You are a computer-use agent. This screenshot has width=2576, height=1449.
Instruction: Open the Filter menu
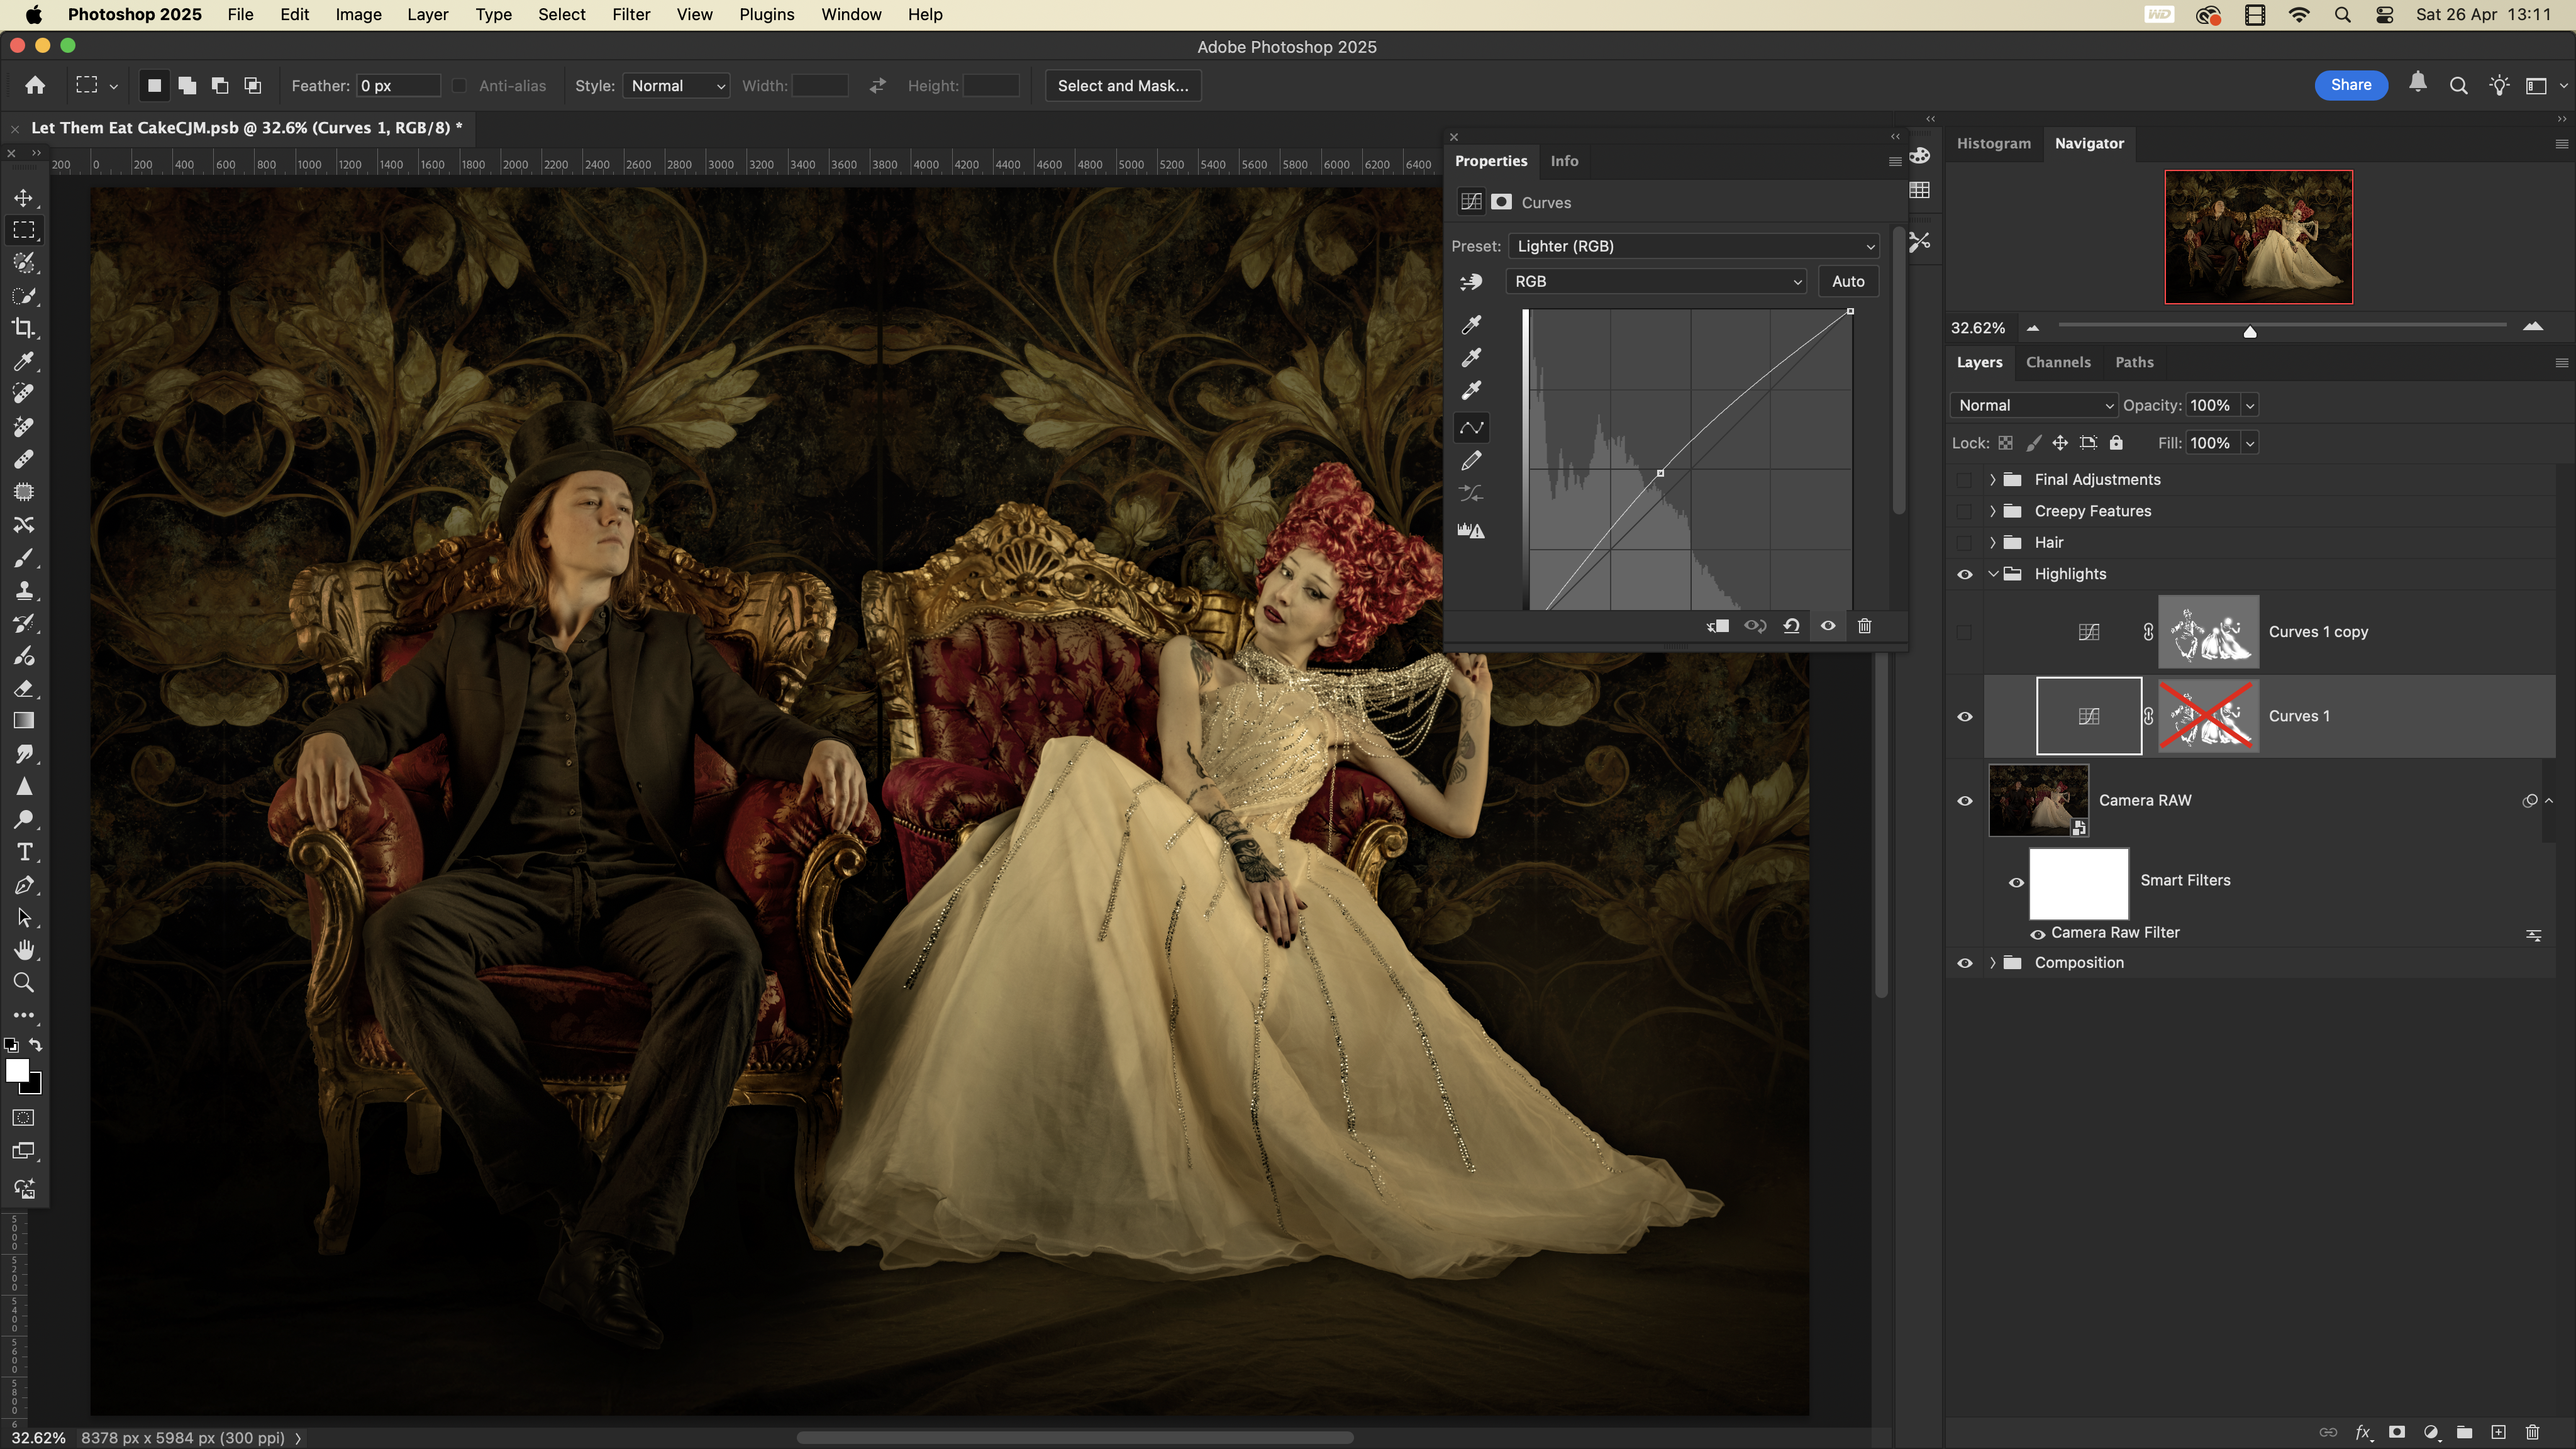[x=630, y=15]
